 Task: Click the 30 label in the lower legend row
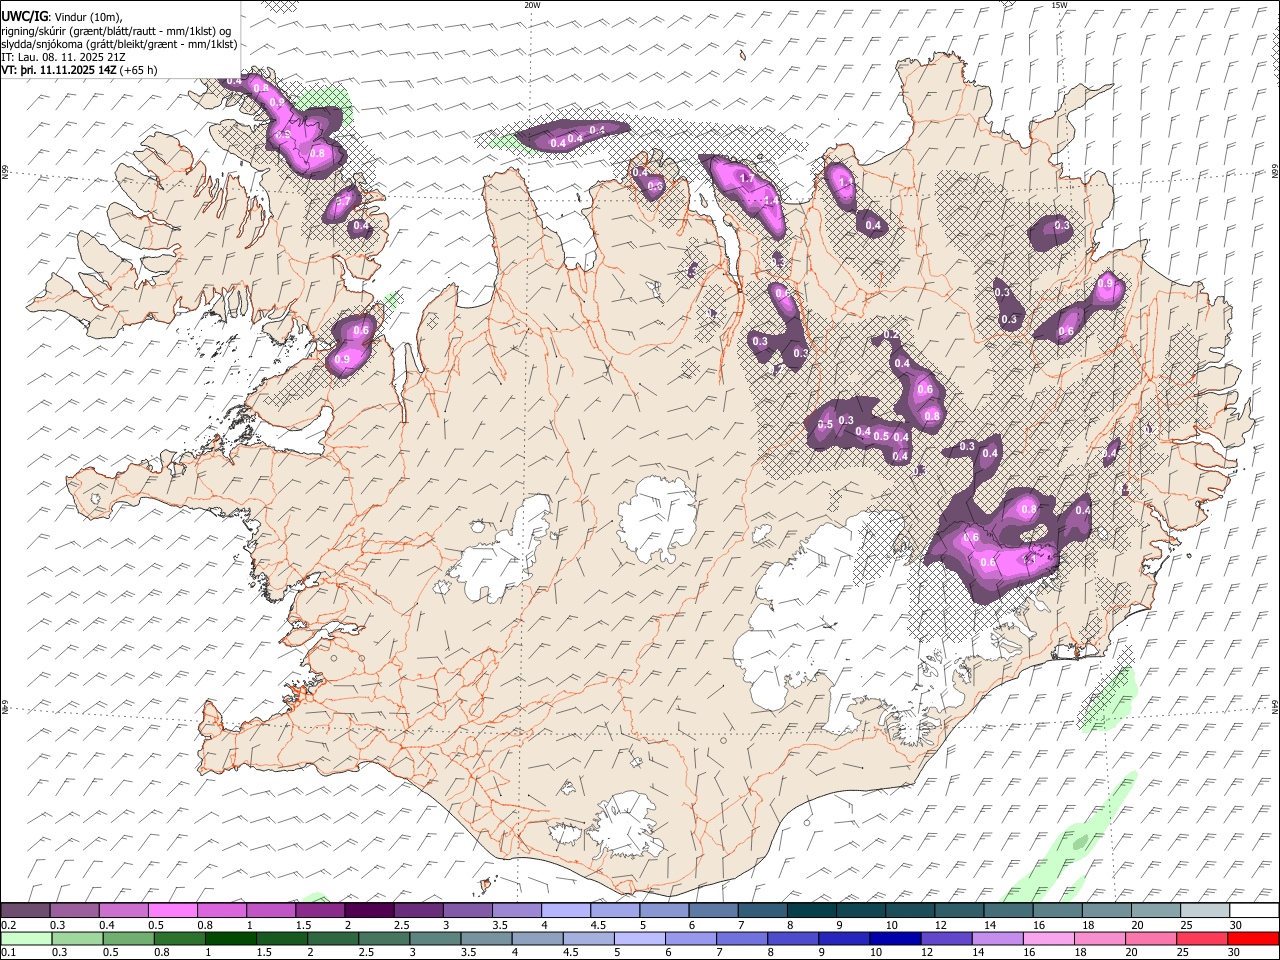(x=1234, y=953)
